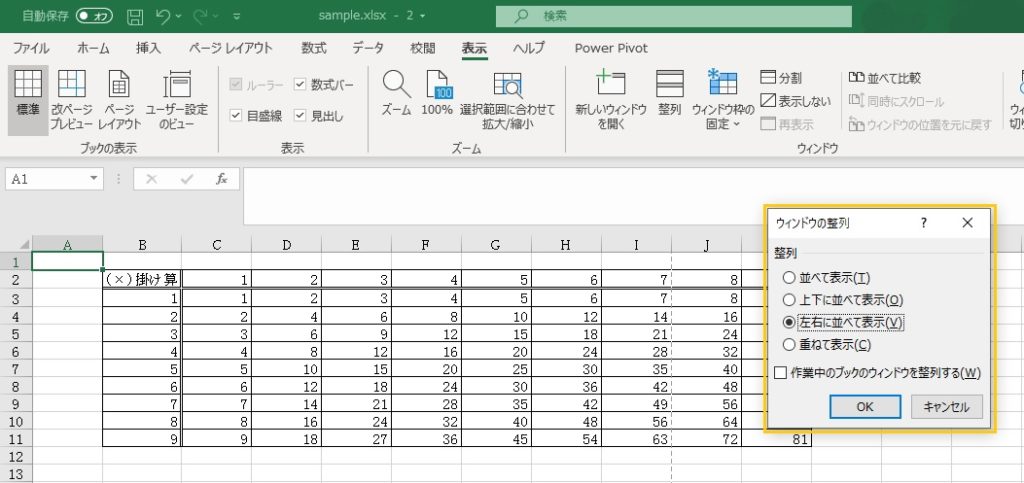Image resolution: width=1024 pixels, height=483 pixels.
Task: Click the Split (分割) window icon
Action: [x=768, y=78]
